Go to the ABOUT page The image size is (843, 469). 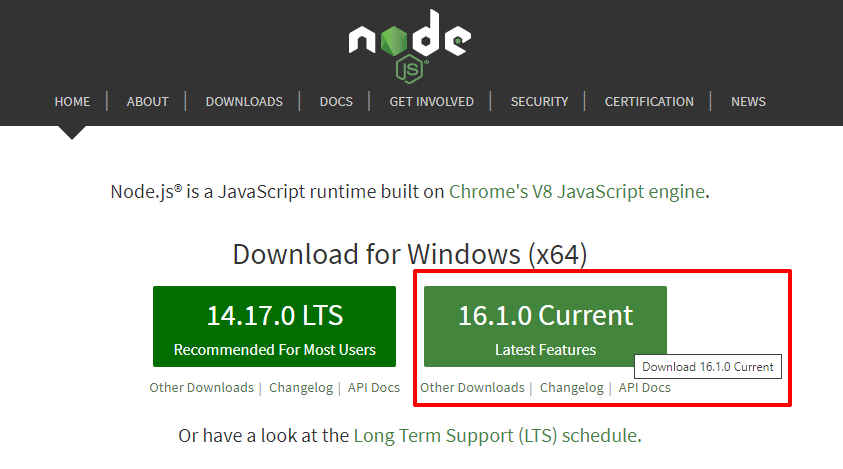coord(147,102)
